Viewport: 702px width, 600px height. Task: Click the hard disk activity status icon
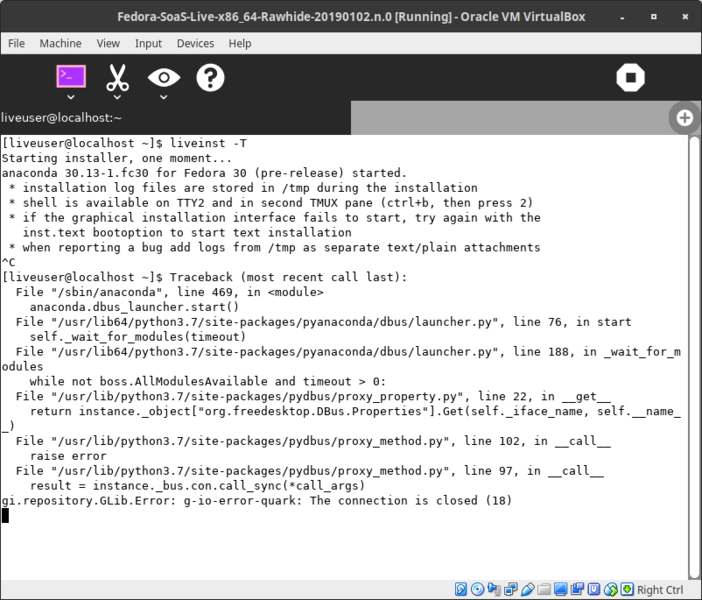[x=462, y=590]
